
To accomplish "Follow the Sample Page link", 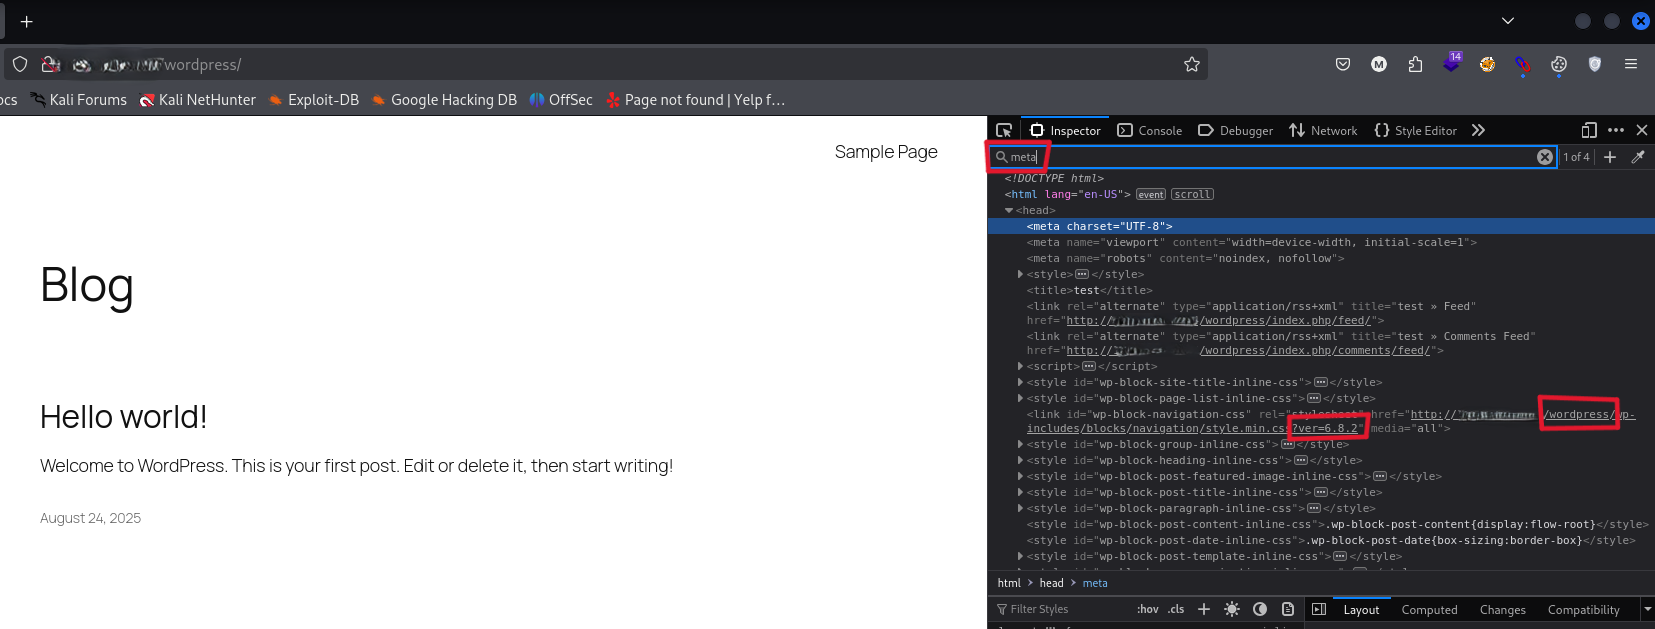I will (x=886, y=152).
